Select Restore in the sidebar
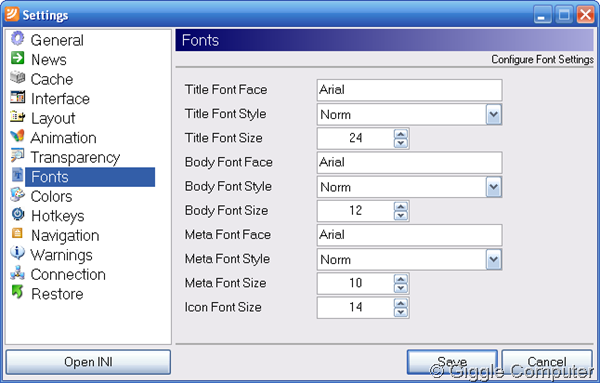The width and height of the screenshot is (600, 383). point(57,294)
